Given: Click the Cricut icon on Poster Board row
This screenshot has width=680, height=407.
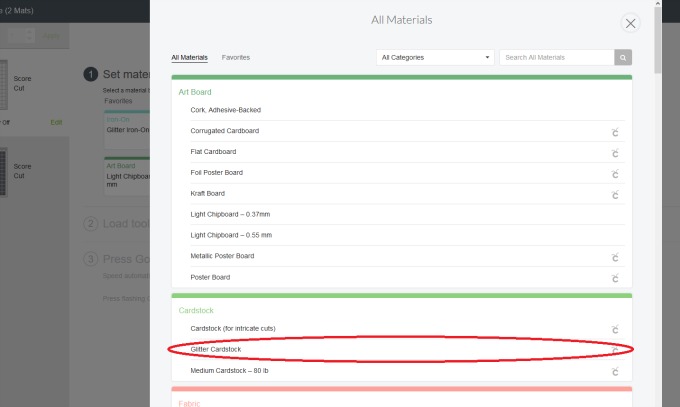Looking at the screenshot, I should (x=615, y=278).
